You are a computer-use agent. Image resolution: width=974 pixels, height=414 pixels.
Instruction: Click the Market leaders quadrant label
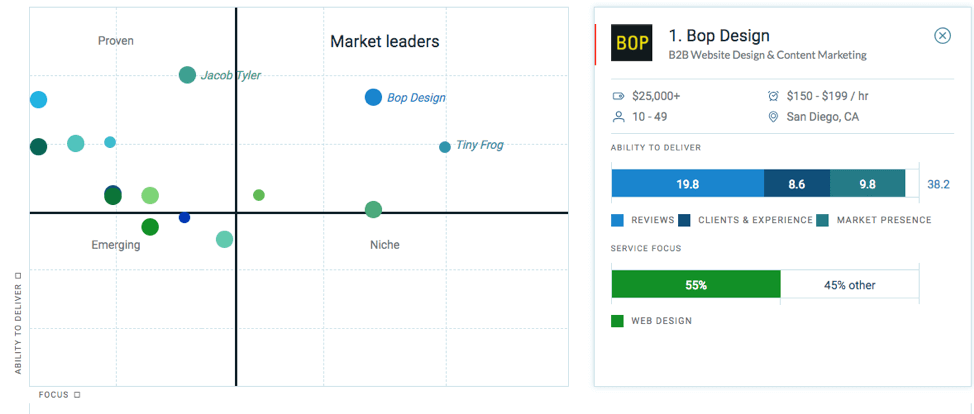[x=385, y=42]
